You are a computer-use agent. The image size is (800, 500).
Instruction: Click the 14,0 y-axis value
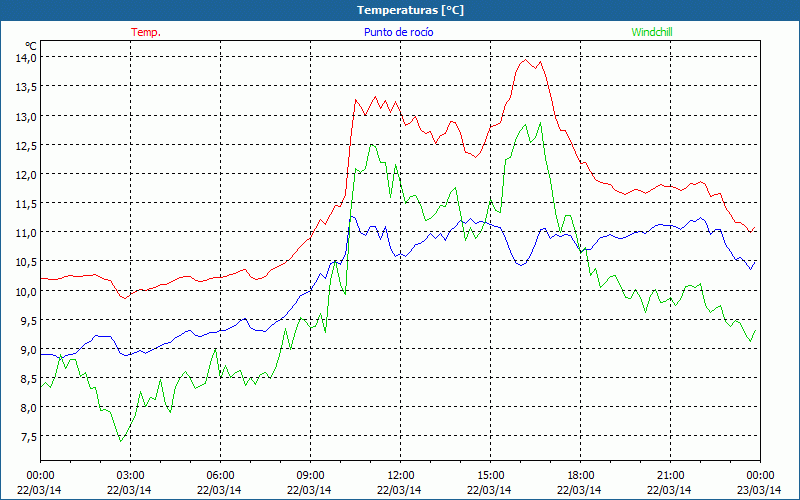[25, 58]
